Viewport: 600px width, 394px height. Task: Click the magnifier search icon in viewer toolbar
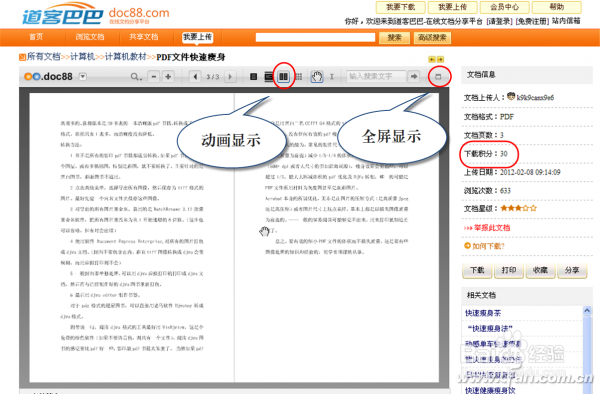coord(136,77)
